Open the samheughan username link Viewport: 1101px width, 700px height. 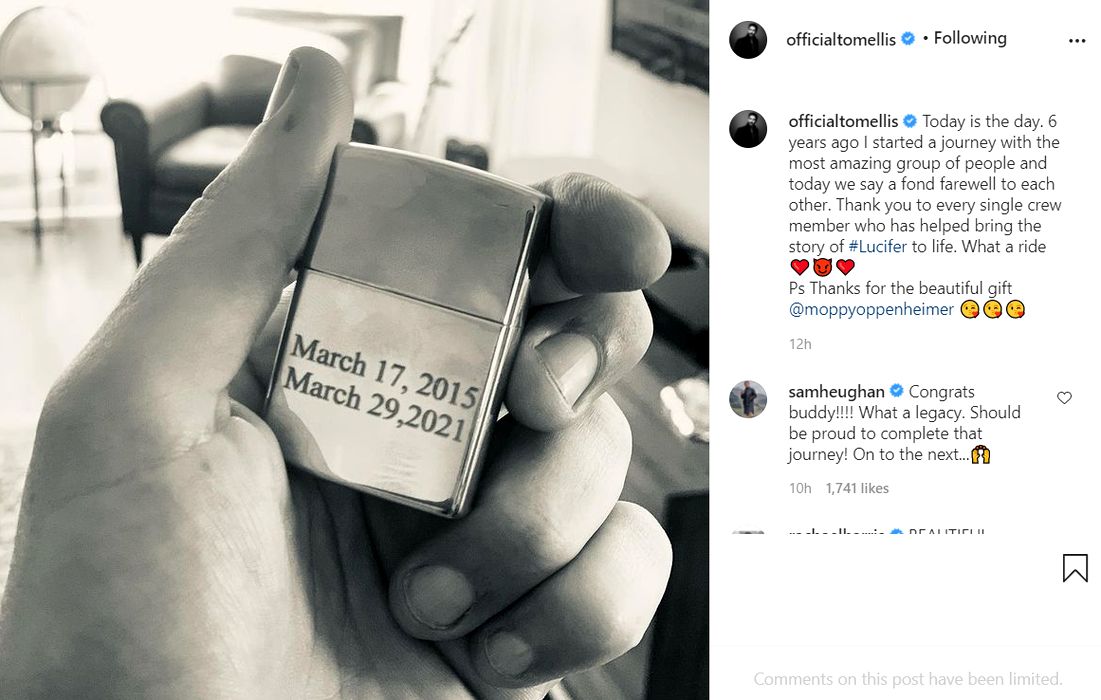[836, 392]
